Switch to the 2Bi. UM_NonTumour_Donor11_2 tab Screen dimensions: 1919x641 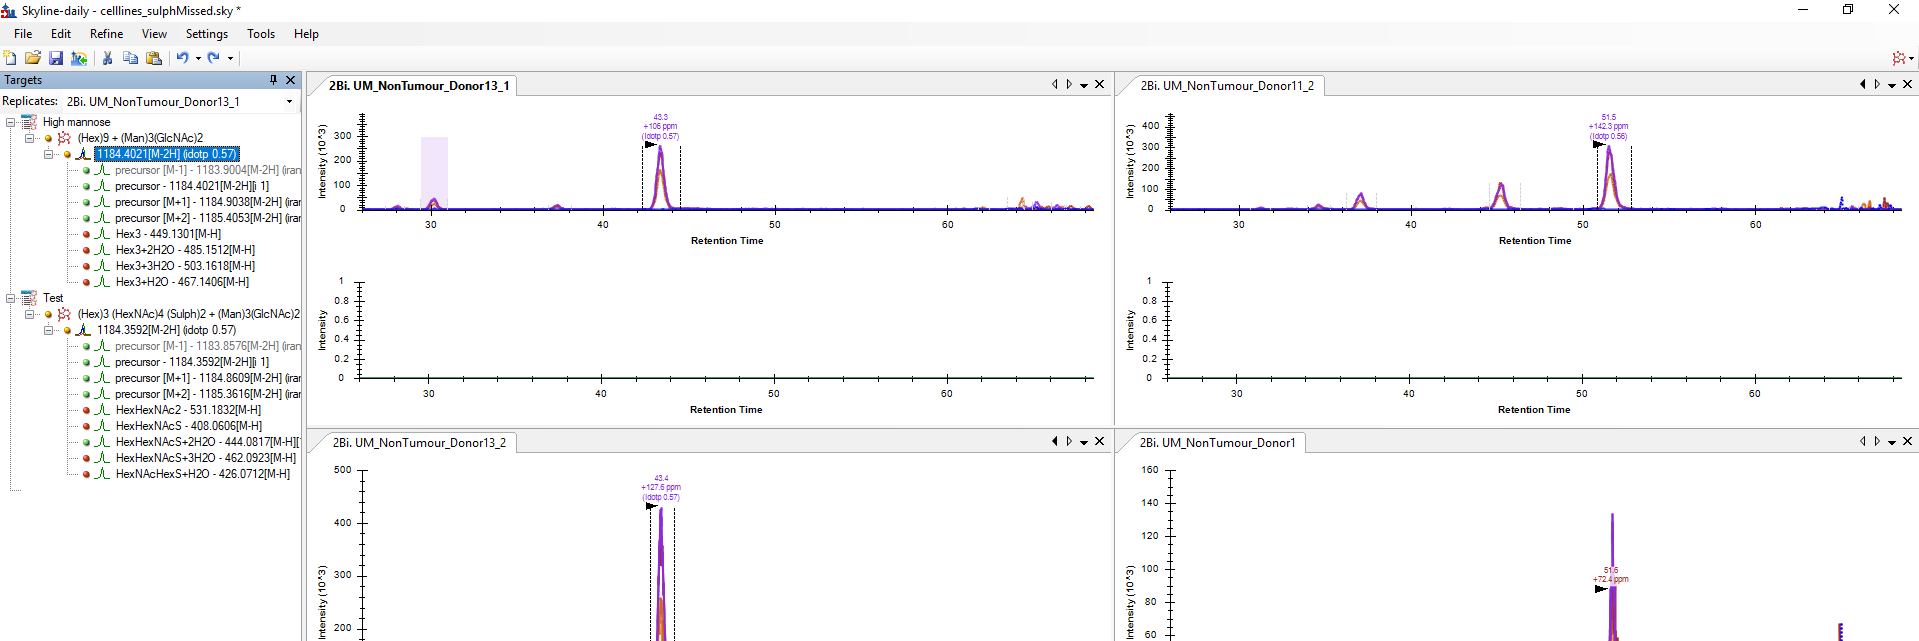pos(1226,86)
